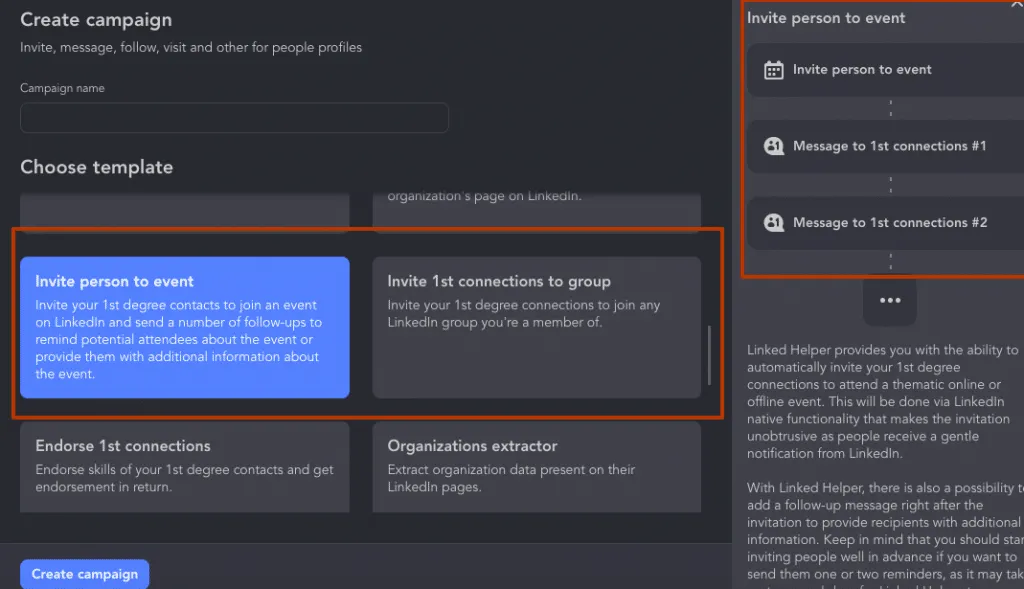Click the Create campaign page title
The image size is (1024, 589).
96,20
